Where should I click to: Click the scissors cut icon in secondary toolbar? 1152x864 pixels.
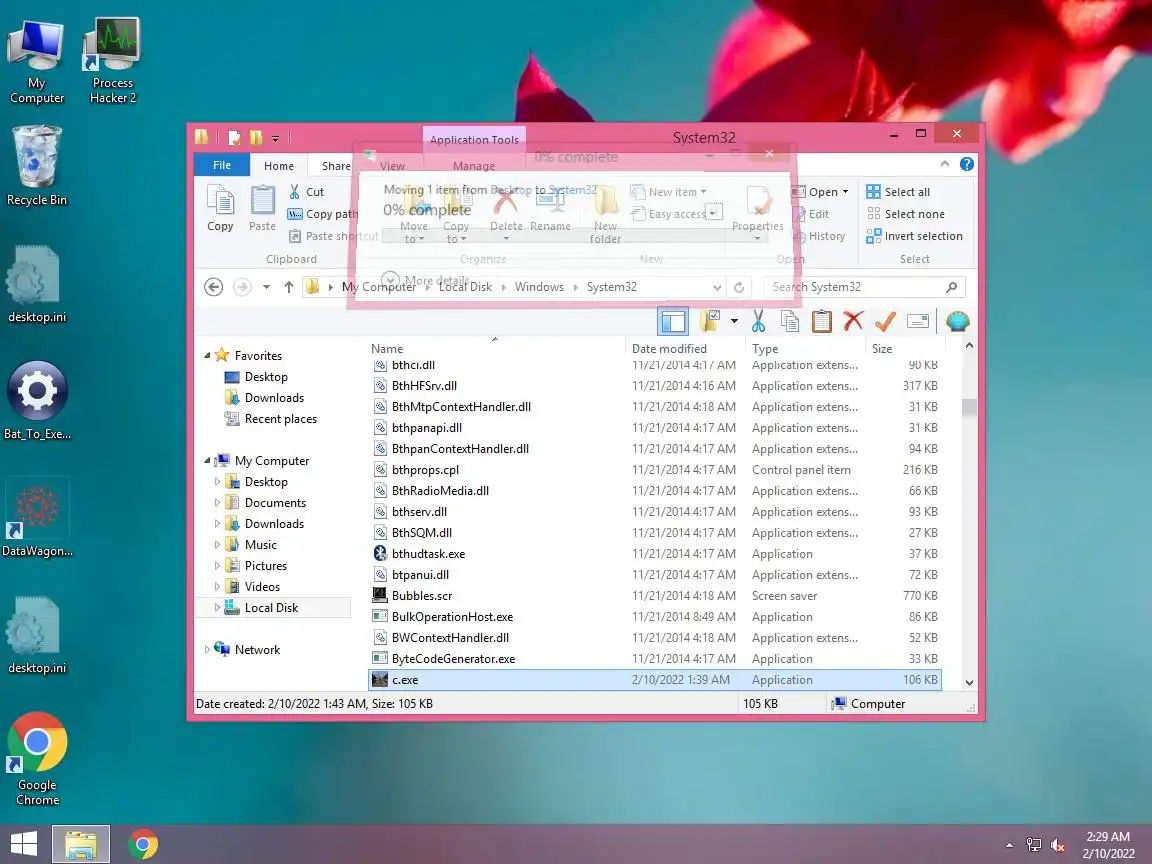[x=758, y=321]
